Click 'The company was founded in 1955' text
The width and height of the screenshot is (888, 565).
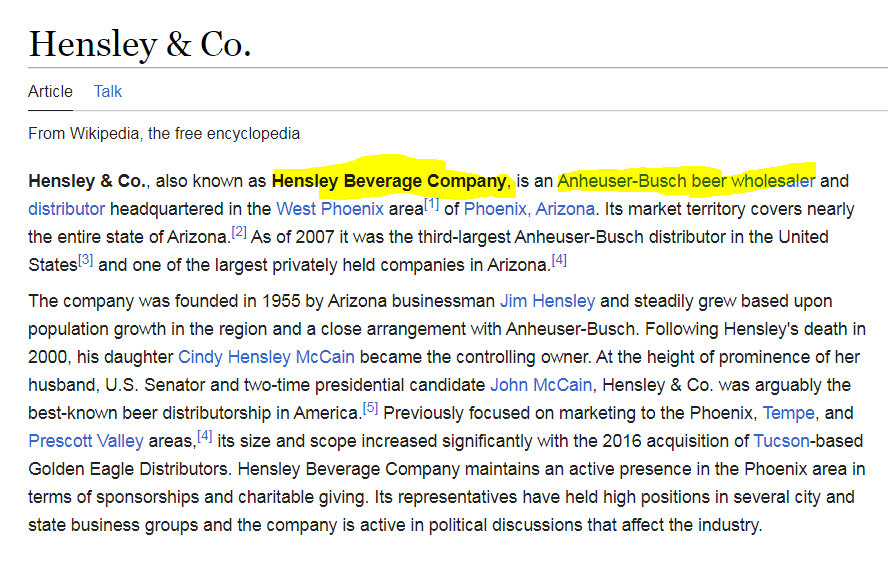(164, 301)
